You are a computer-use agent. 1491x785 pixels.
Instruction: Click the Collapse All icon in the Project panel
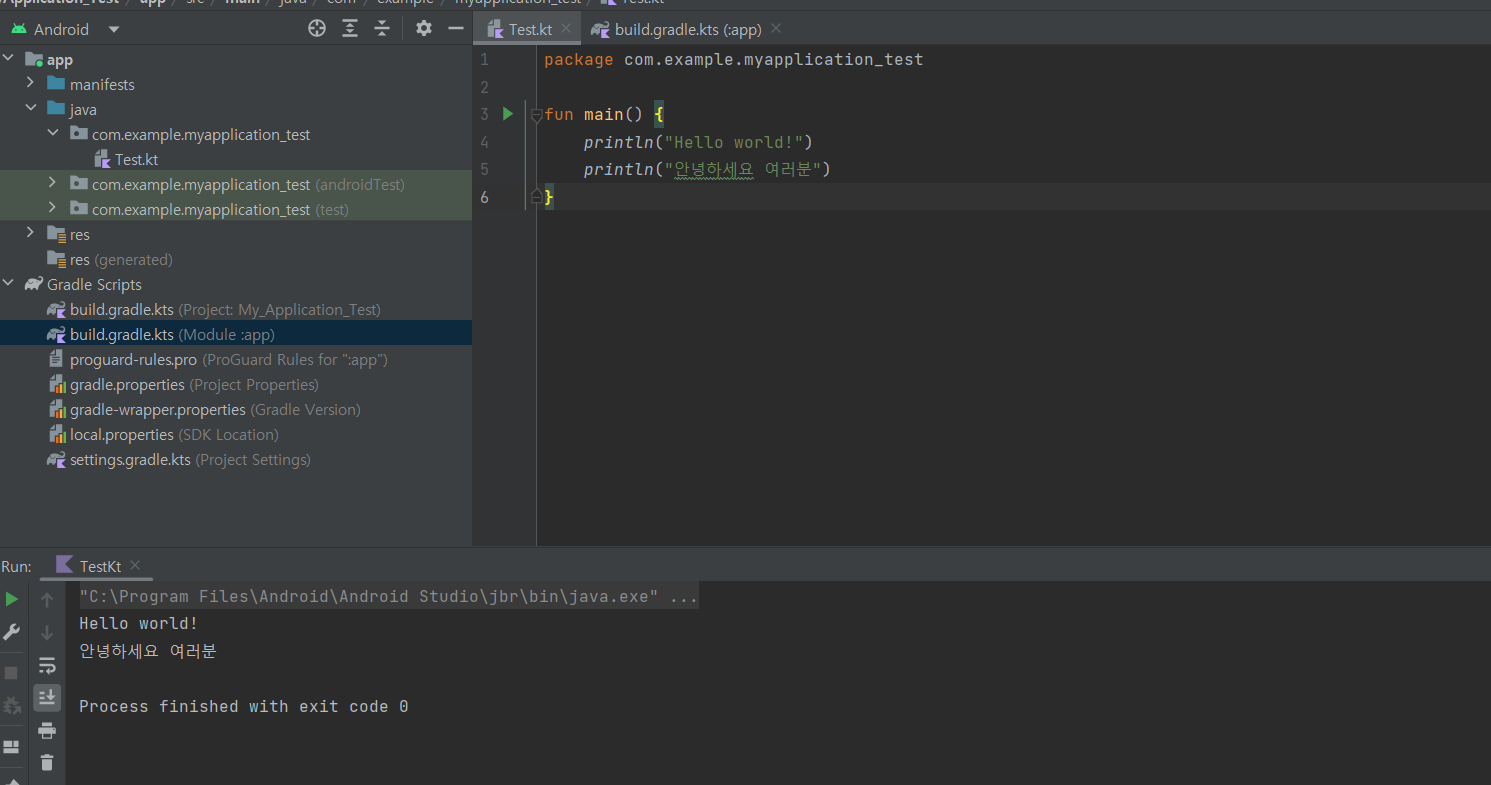382,29
